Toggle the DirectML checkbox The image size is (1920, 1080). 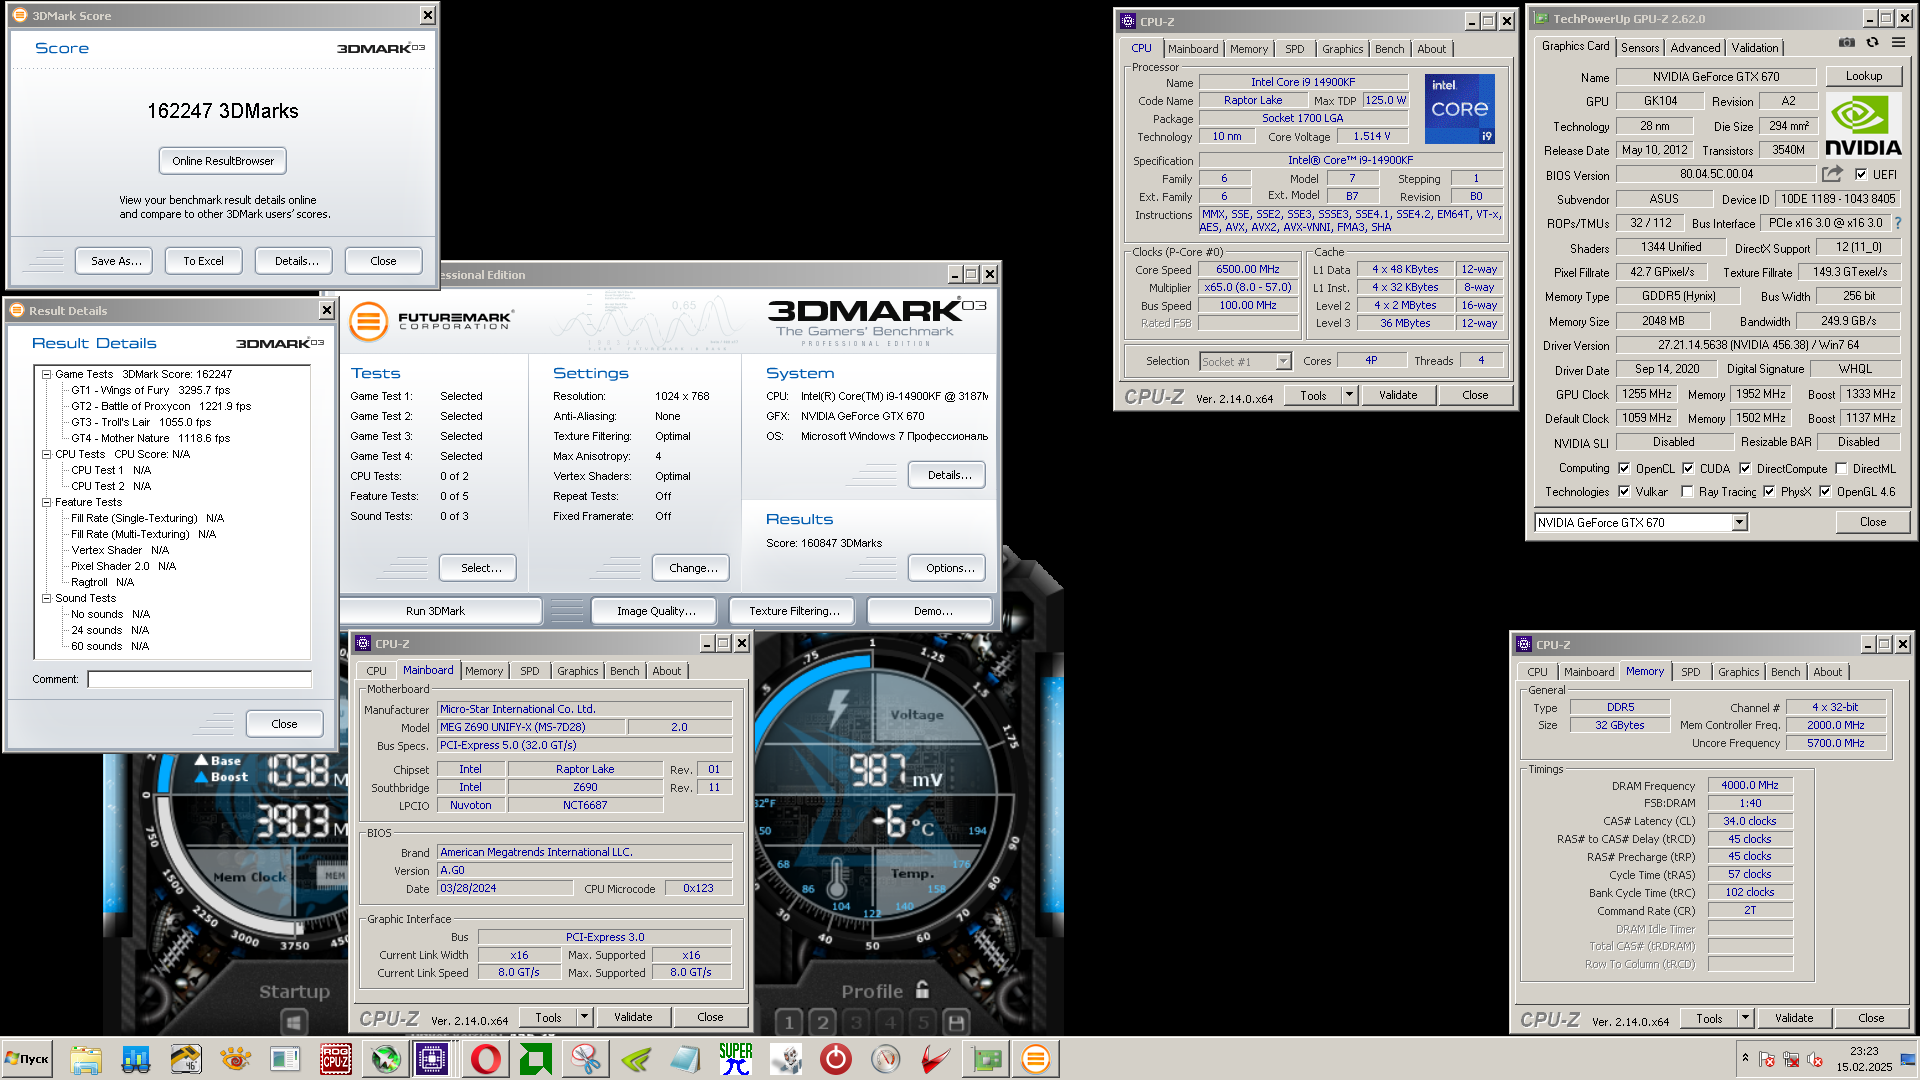tap(1841, 468)
